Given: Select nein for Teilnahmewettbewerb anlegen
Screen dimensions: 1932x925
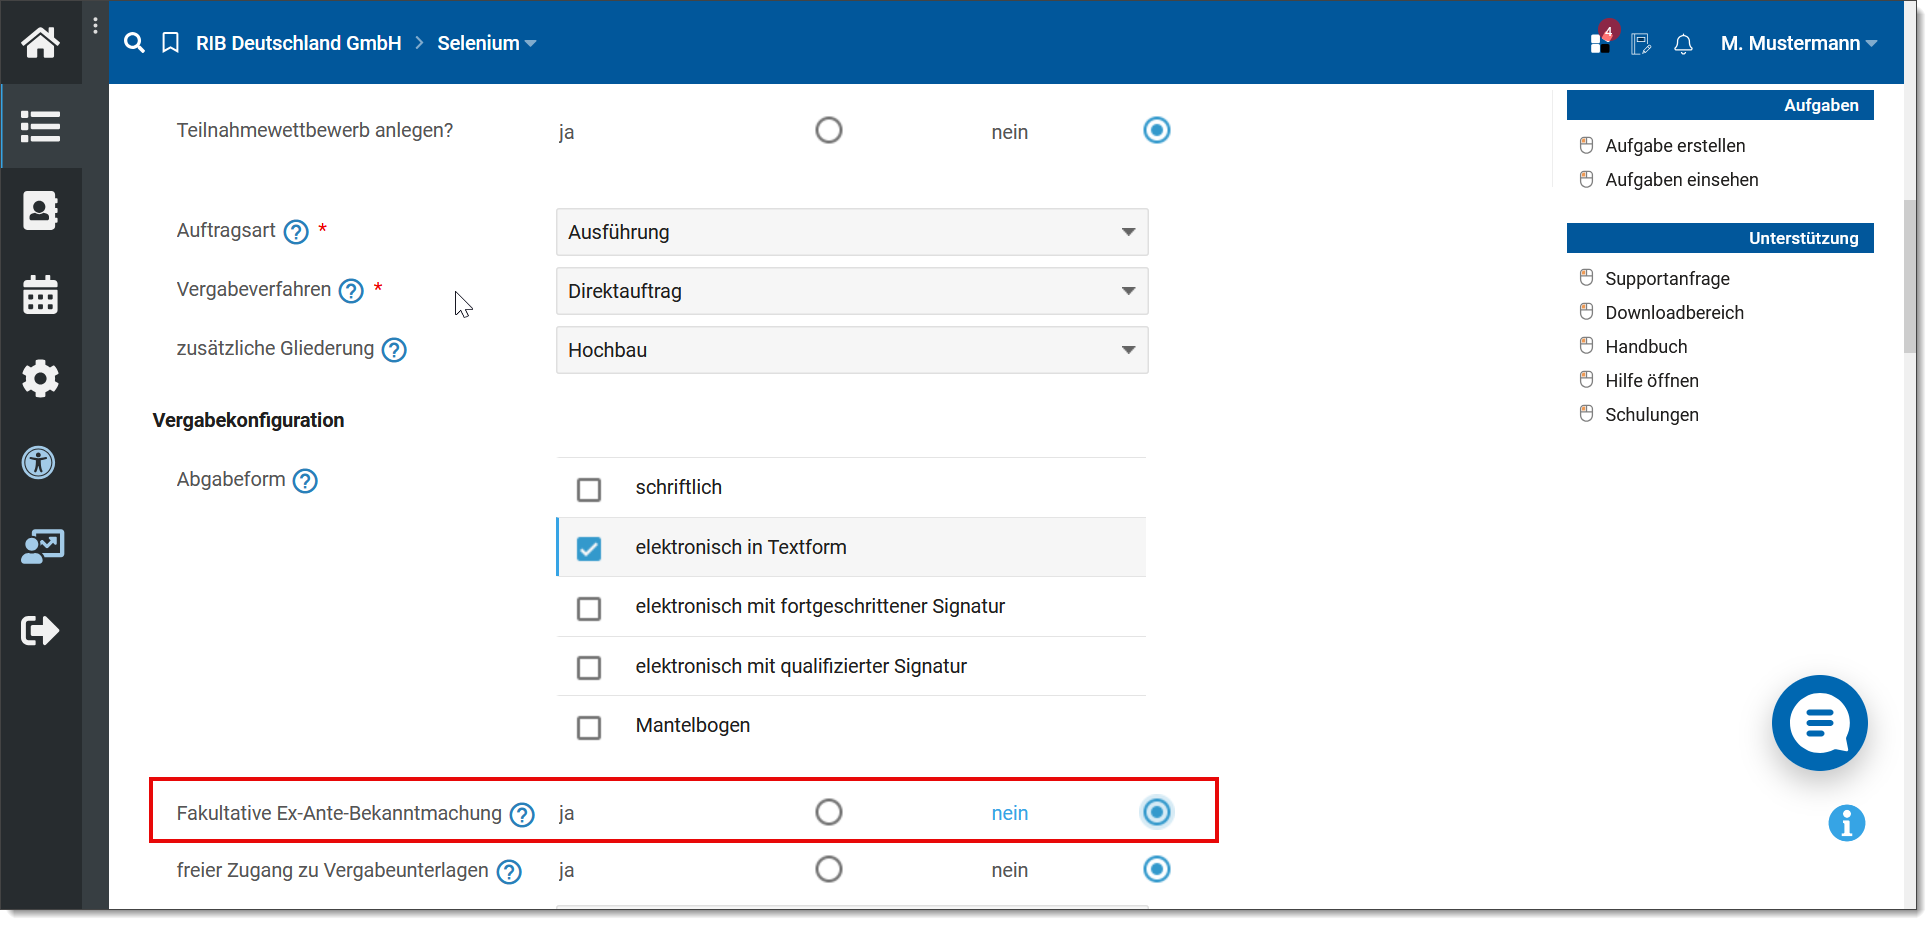Looking at the screenshot, I should click(x=1157, y=130).
